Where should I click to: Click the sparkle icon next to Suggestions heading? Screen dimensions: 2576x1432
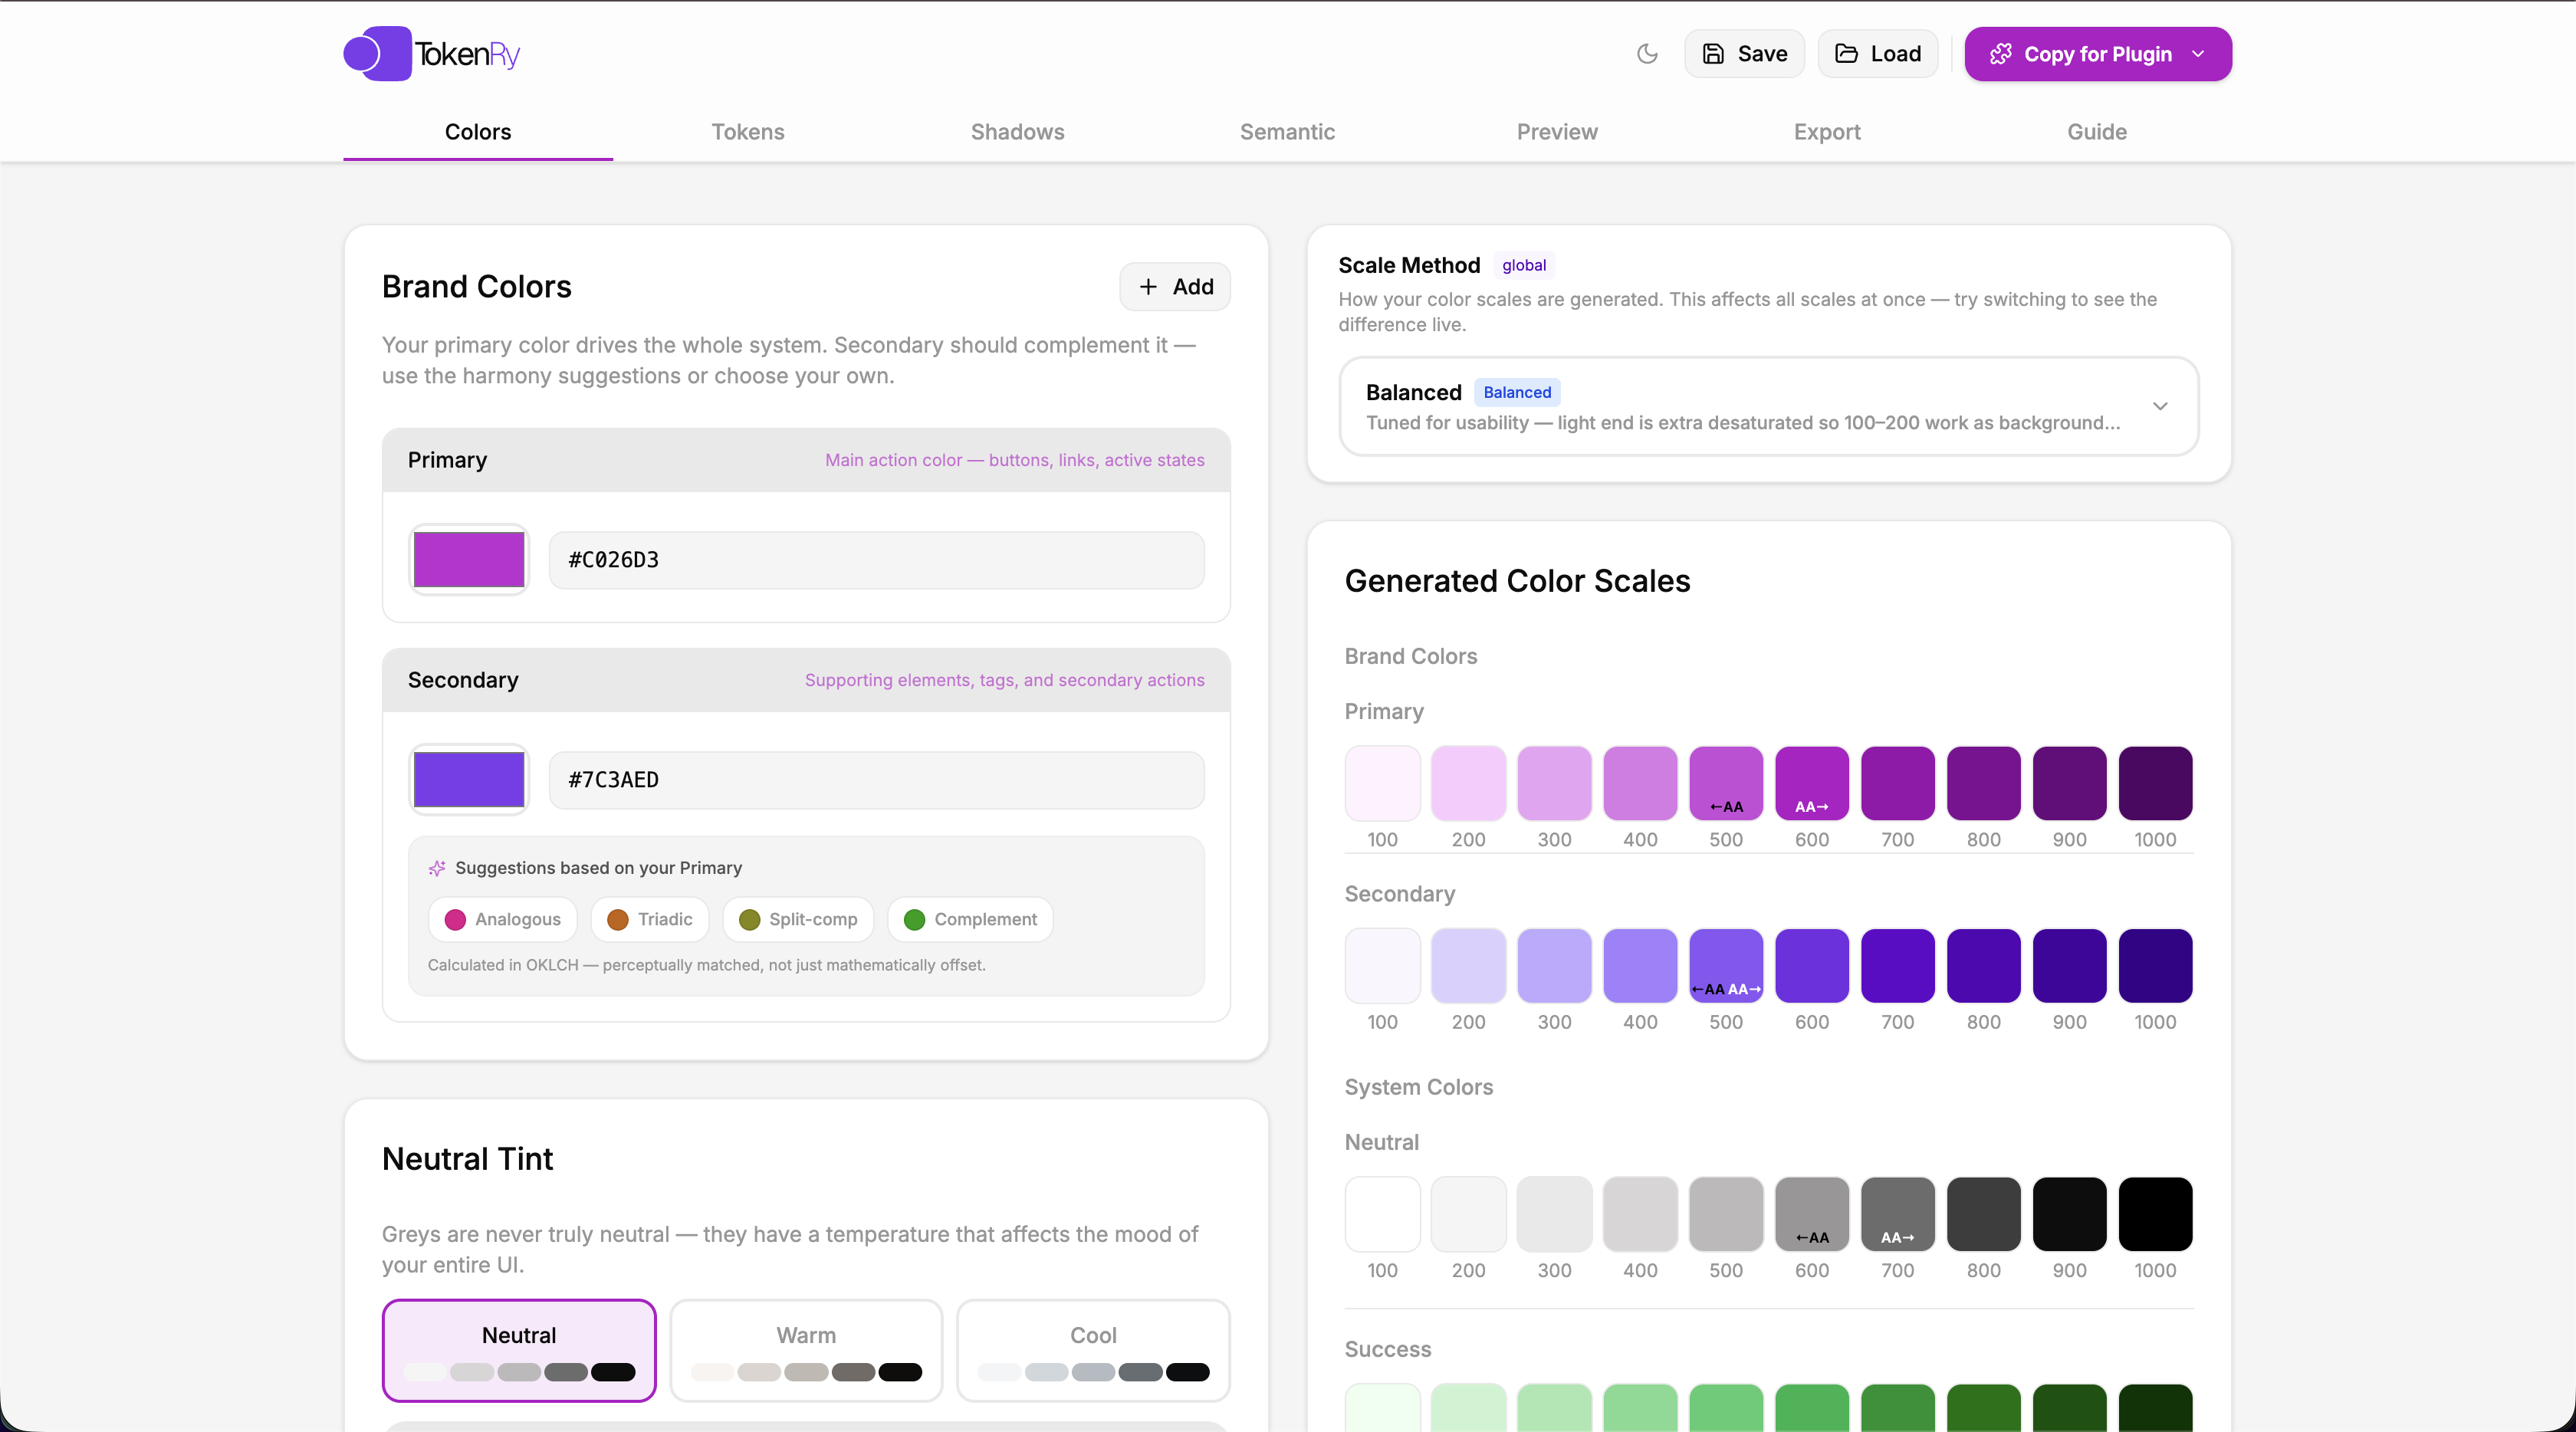[x=436, y=868]
